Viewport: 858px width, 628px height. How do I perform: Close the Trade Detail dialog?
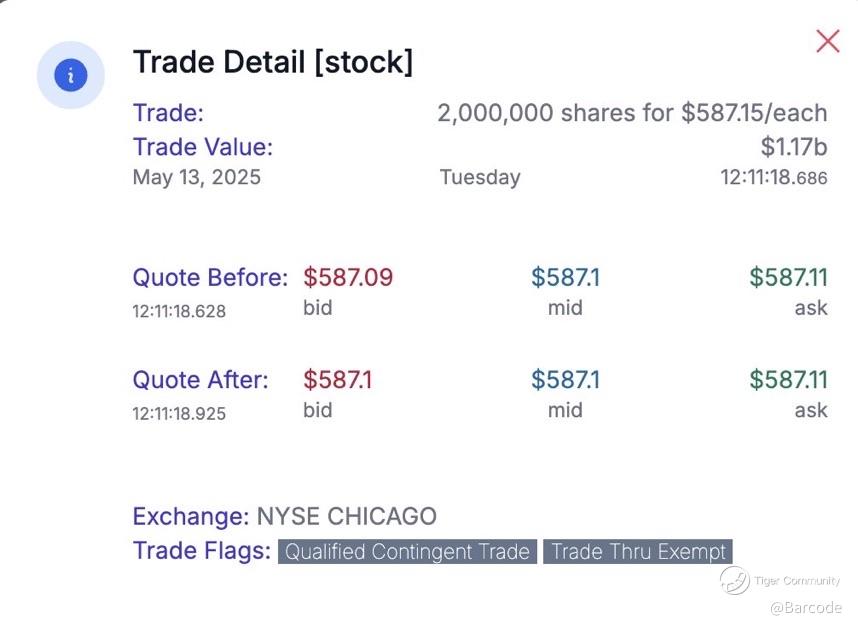[x=827, y=41]
